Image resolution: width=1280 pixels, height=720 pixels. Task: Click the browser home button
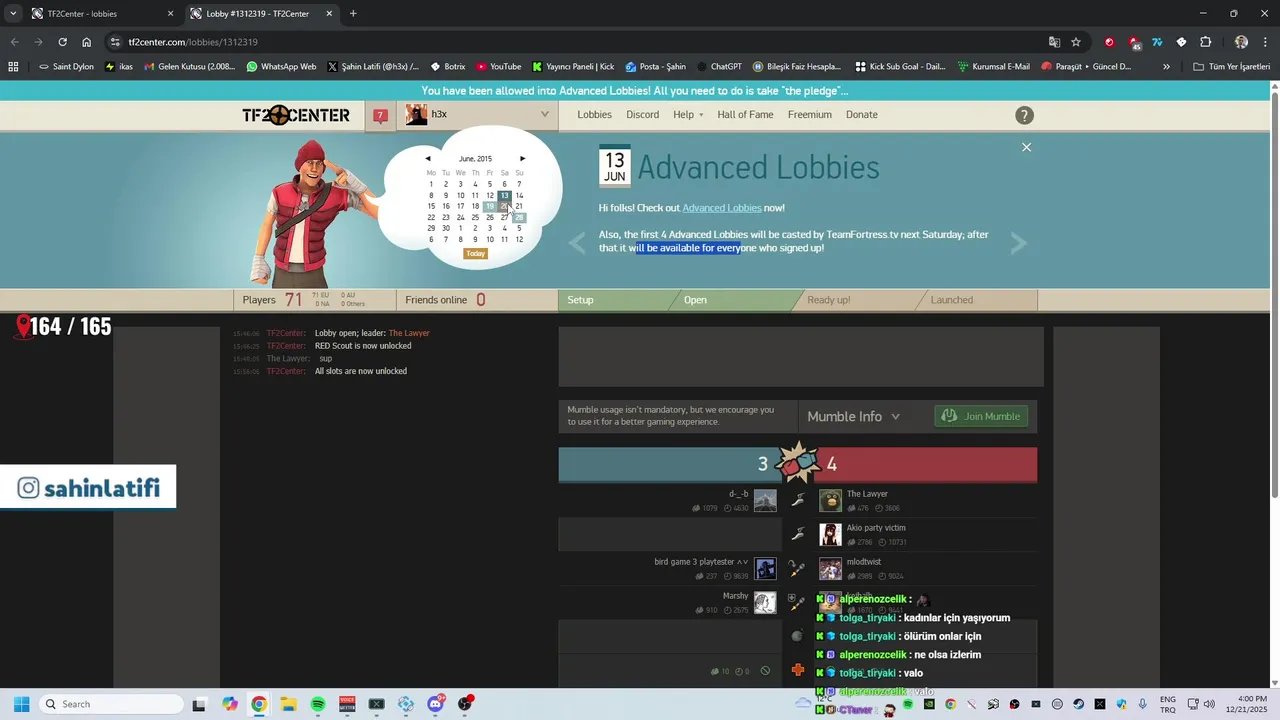86,42
